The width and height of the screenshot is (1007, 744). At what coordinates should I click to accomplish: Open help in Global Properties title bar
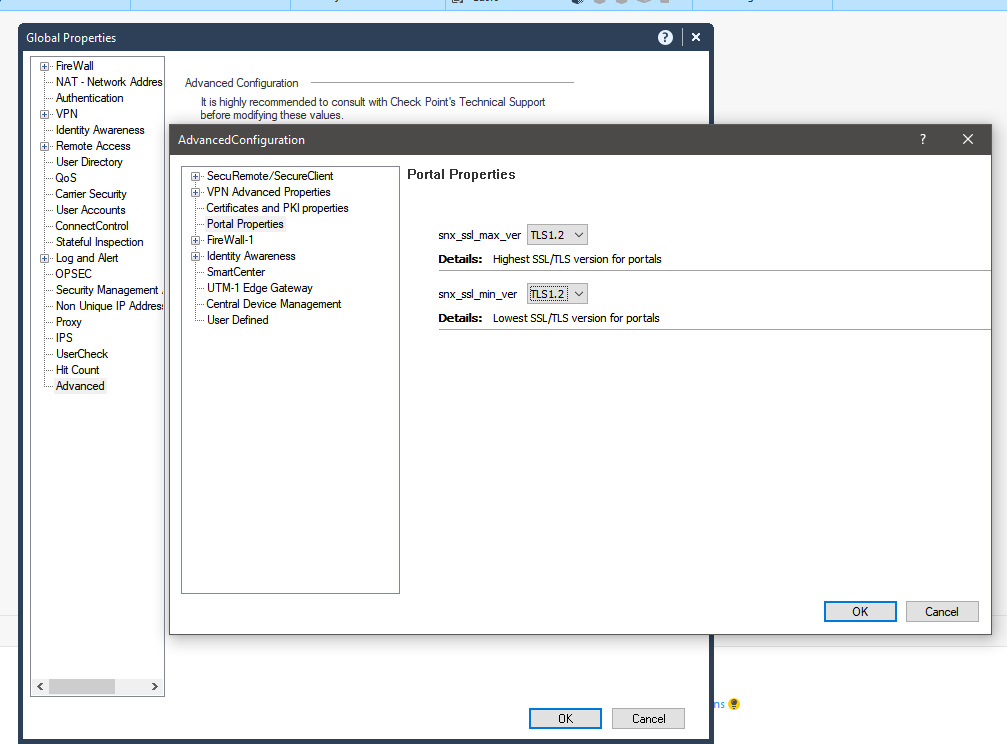pyautogui.click(x=665, y=37)
